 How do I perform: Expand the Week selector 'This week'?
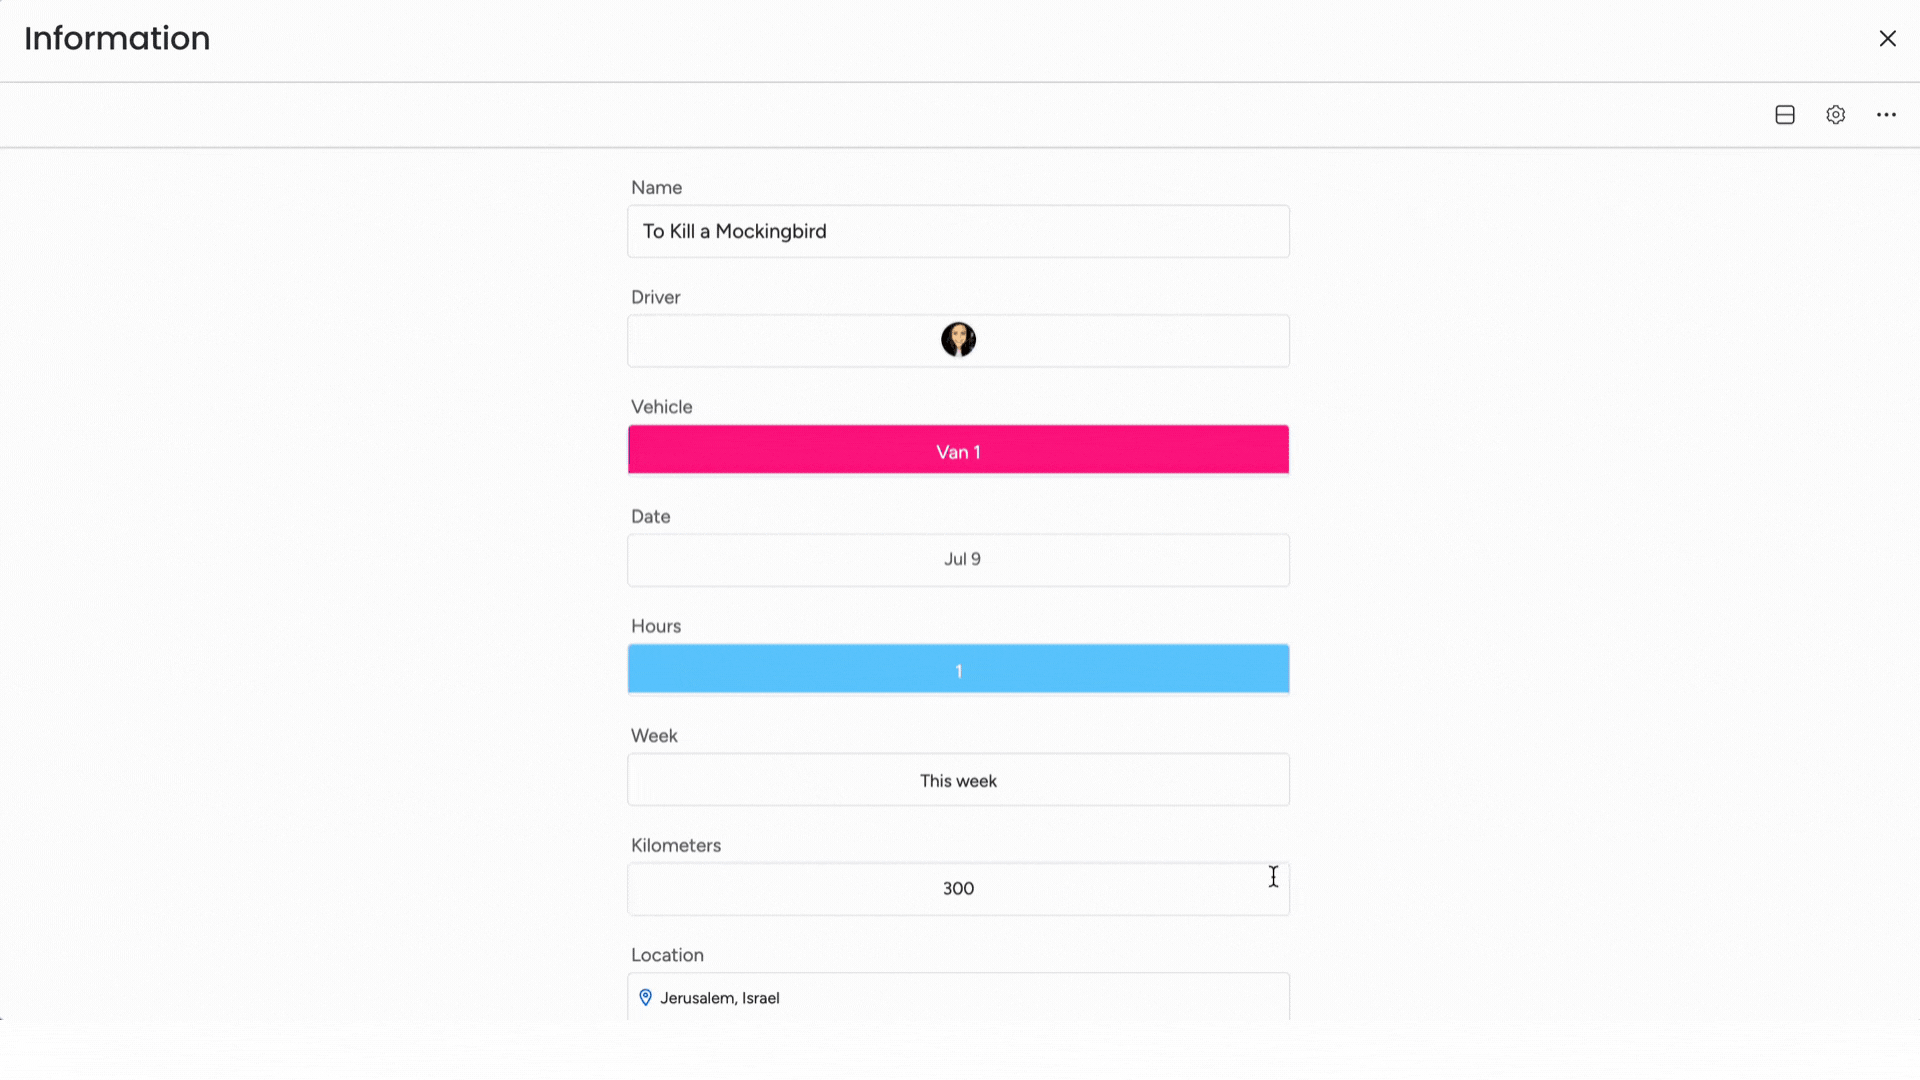959,779
